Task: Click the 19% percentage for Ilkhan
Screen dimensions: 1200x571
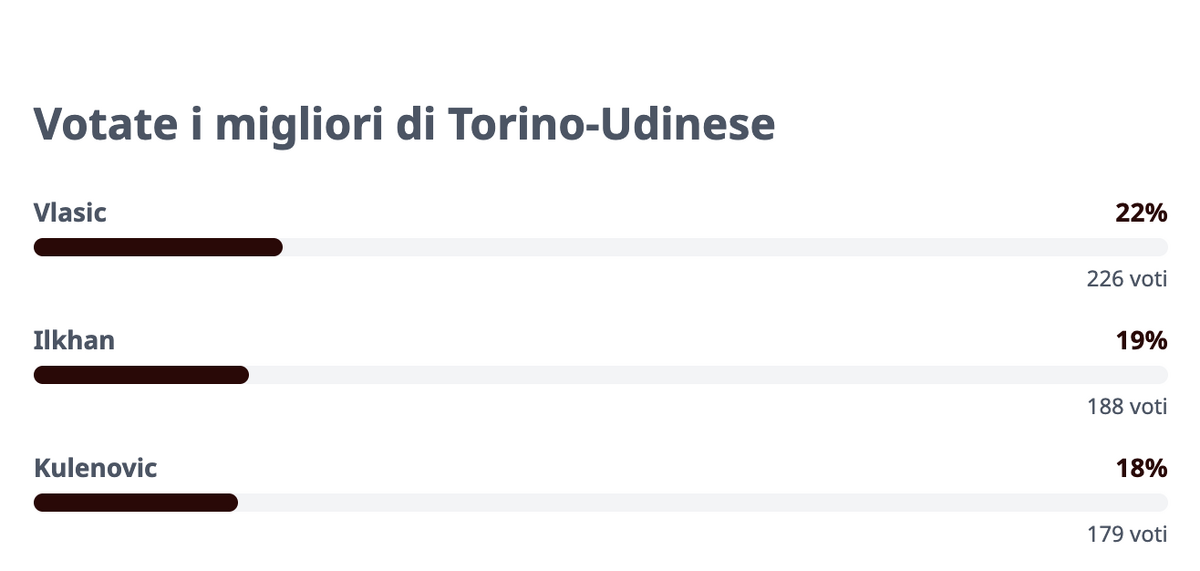Action: (x=1141, y=341)
